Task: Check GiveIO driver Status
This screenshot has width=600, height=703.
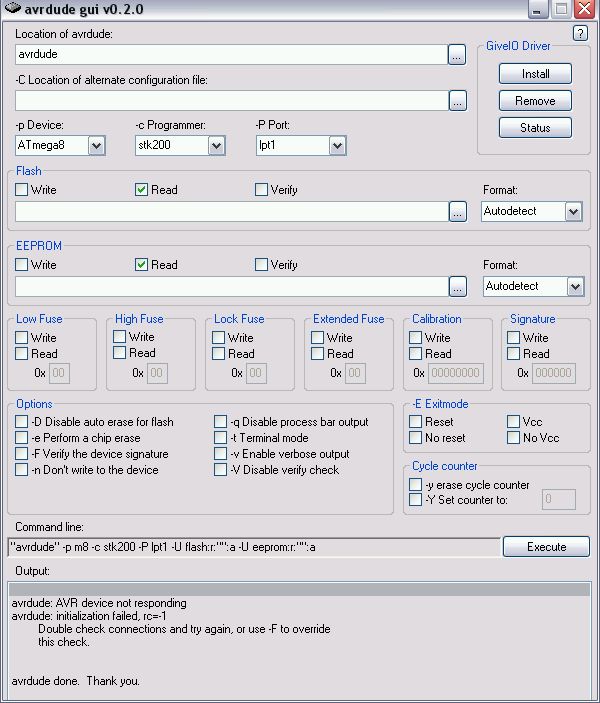Action: pyautogui.click(x=535, y=127)
